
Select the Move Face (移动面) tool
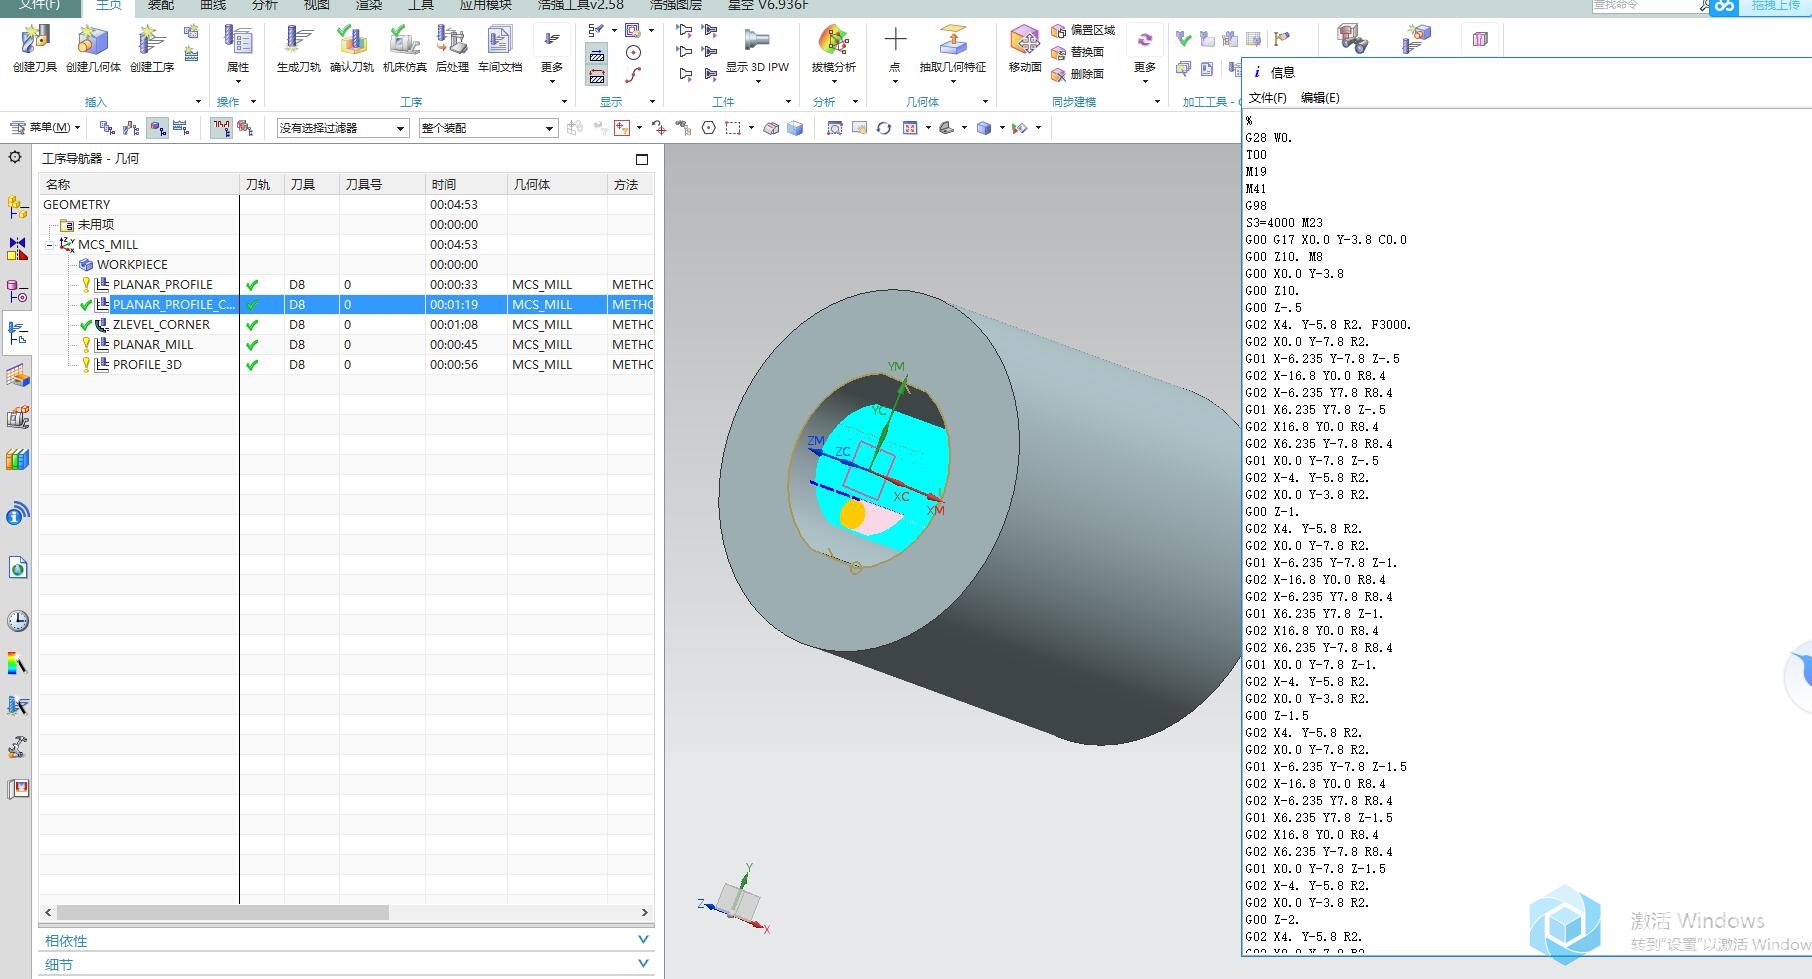(x=1025, y=48)
